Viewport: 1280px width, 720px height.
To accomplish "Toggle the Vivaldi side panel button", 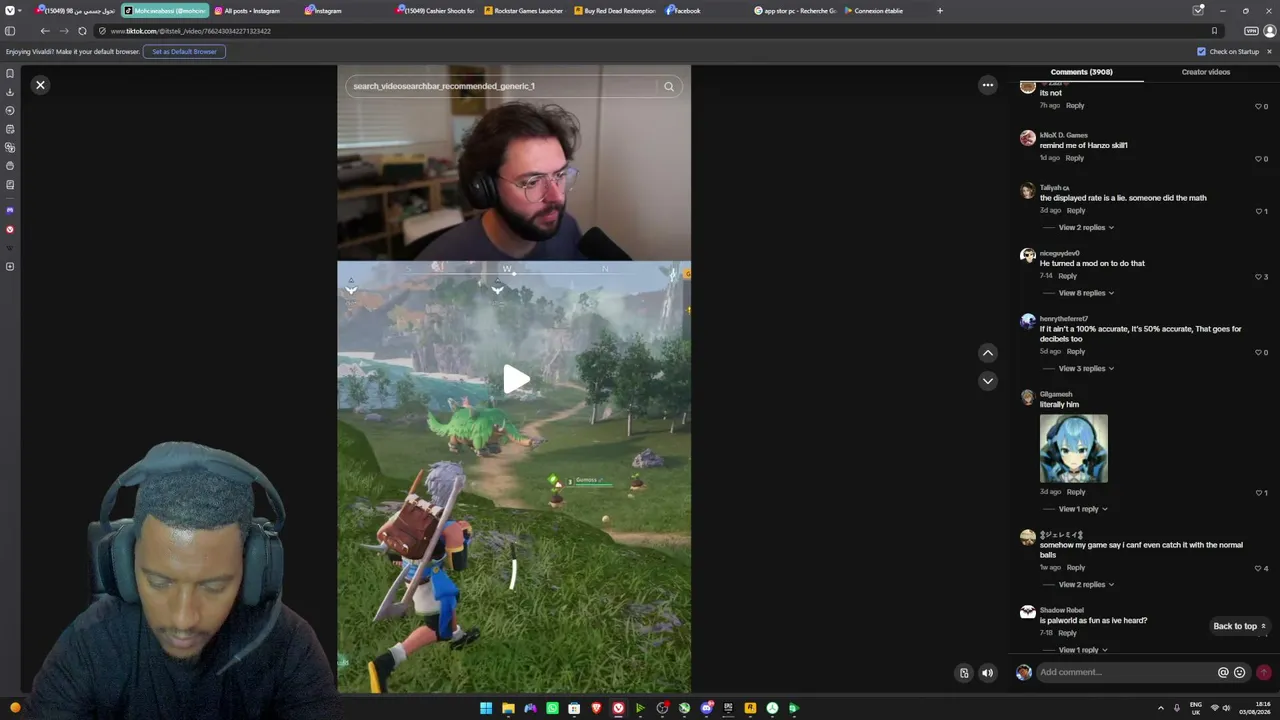I will [x=10, y=31].
